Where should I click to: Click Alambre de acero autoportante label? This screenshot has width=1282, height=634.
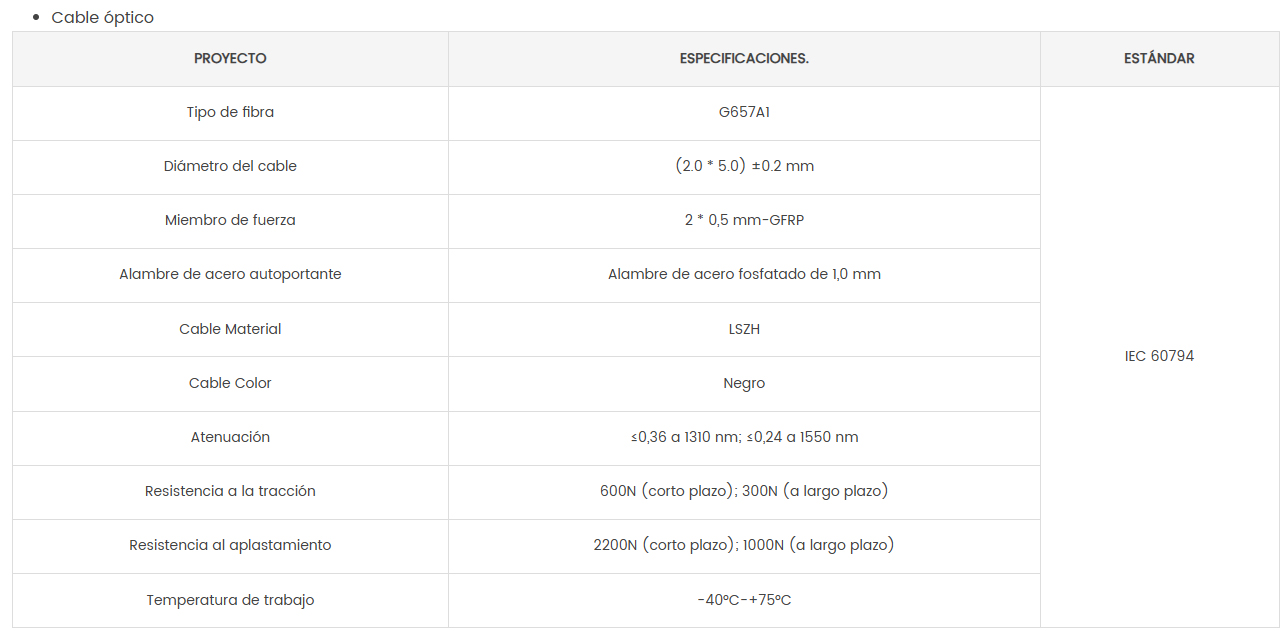[230, 274]
